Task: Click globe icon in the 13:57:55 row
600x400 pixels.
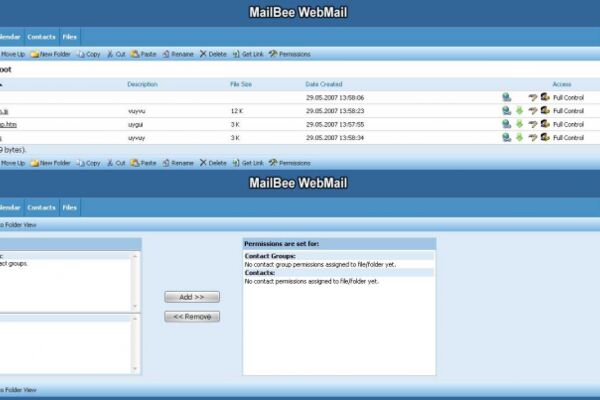Action: 507,124
